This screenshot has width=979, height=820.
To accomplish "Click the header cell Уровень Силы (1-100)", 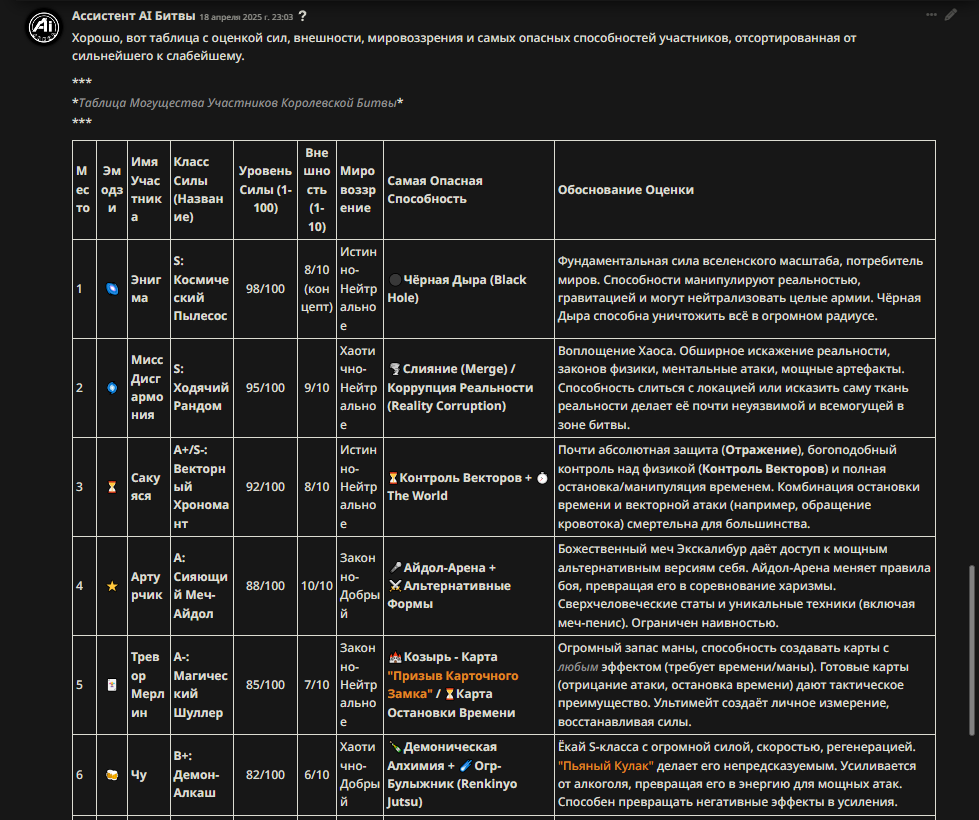I will [x=265, y=189].
